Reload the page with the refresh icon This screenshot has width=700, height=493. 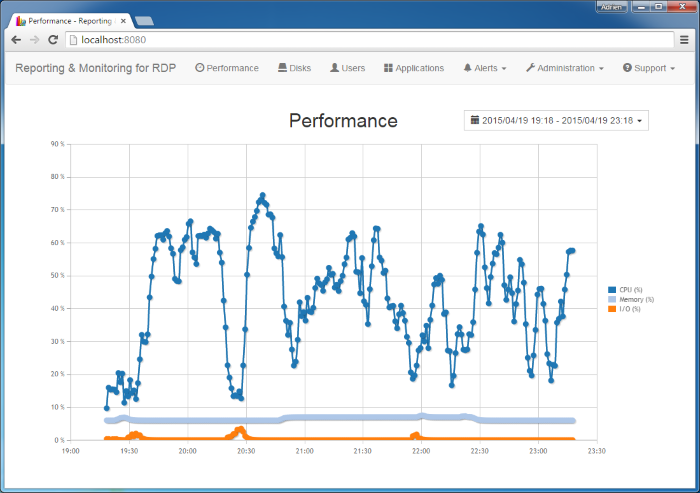click(x=54, y=40)
